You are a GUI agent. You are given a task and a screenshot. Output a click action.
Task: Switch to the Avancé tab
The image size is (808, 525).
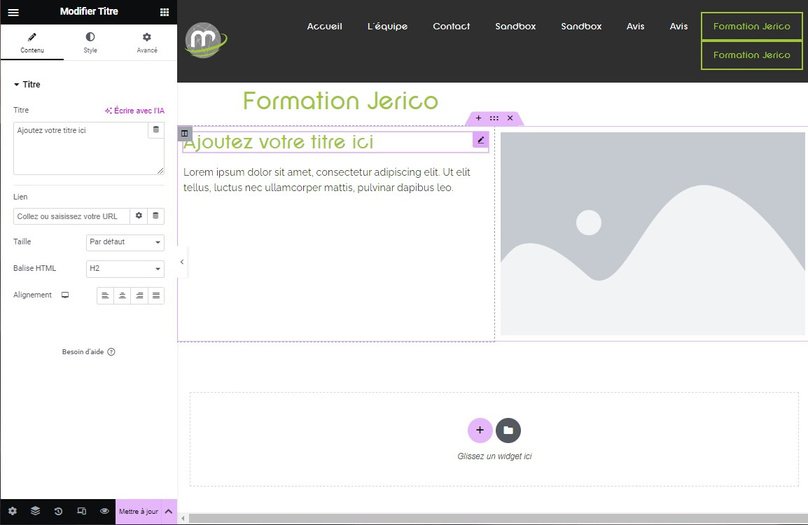coord(147,42)
